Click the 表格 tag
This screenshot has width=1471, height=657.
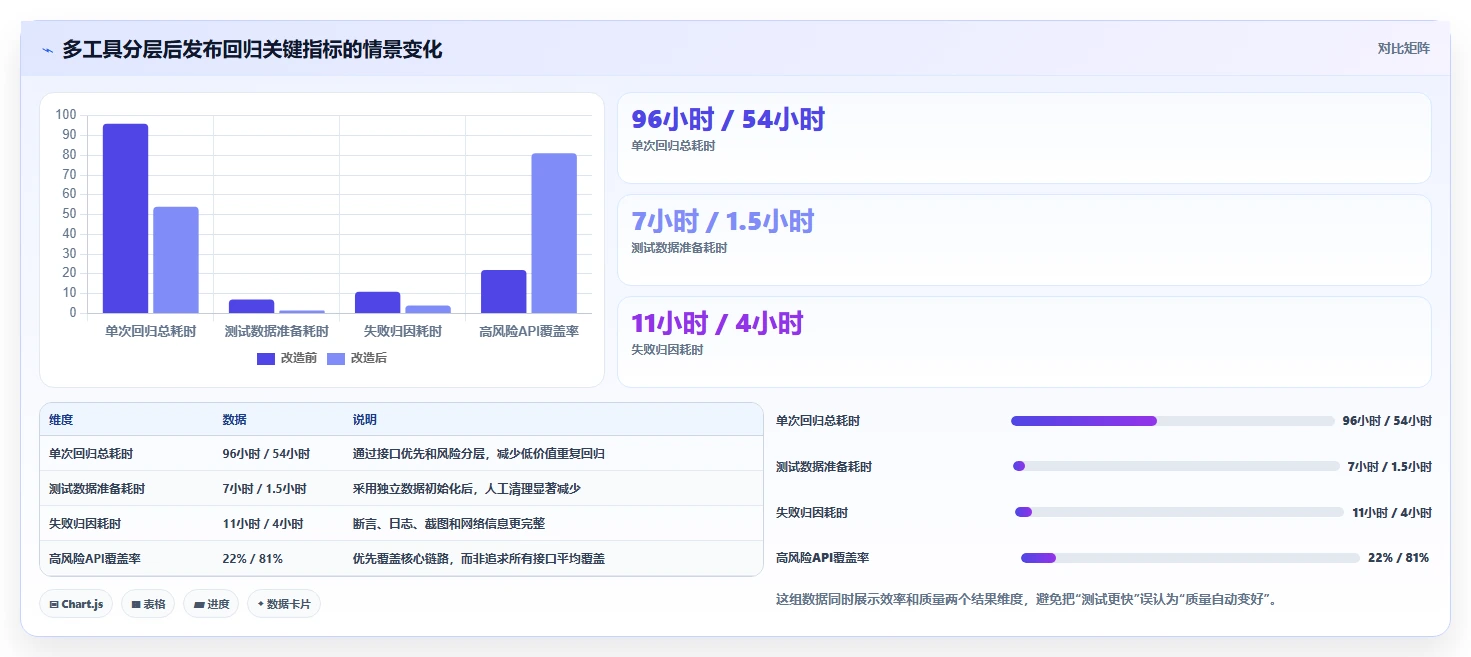148,604
